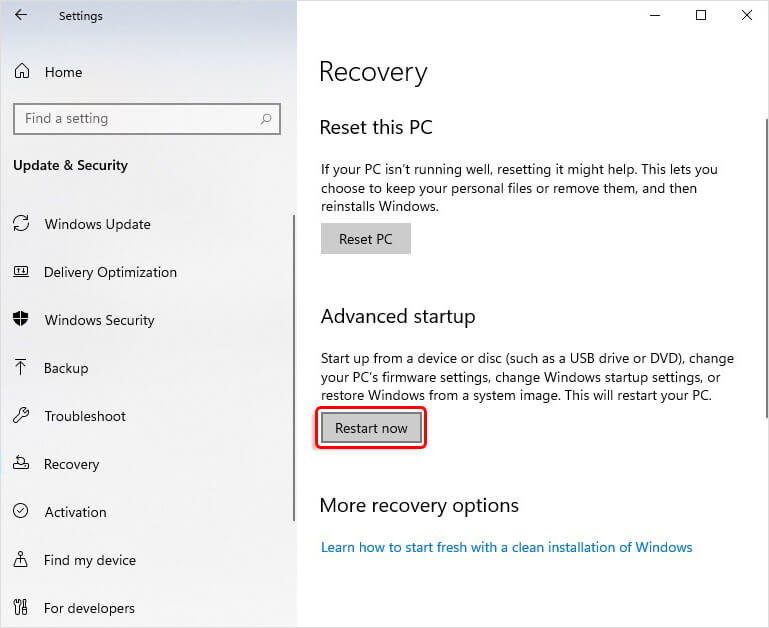Open the Home settings page

coord(63,72)
